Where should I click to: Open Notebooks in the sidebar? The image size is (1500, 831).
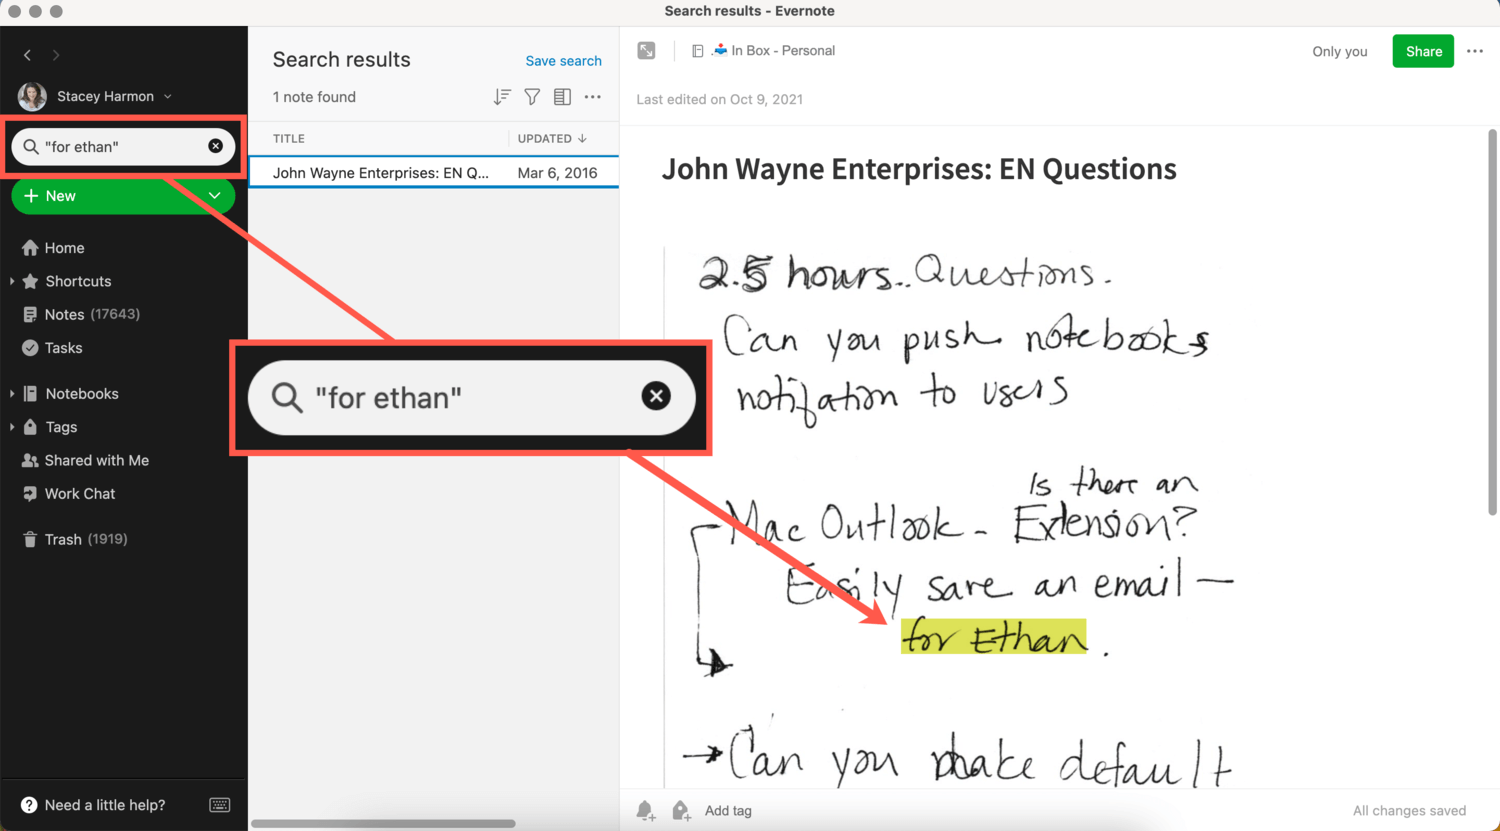(x=82, y=394)
